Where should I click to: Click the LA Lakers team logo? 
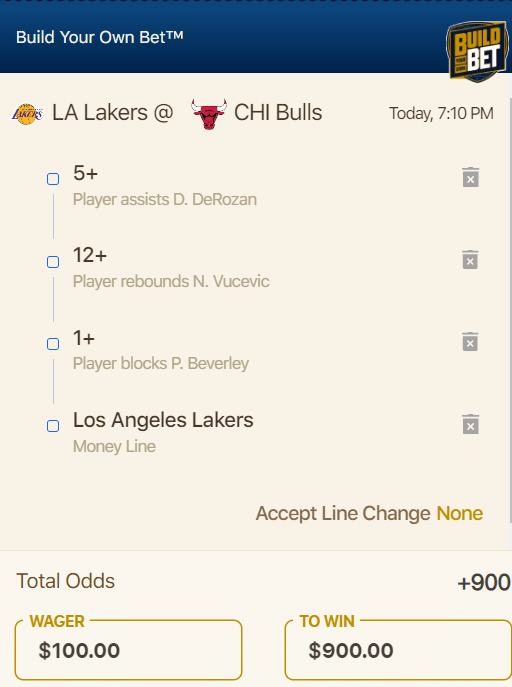pos(27,114)
